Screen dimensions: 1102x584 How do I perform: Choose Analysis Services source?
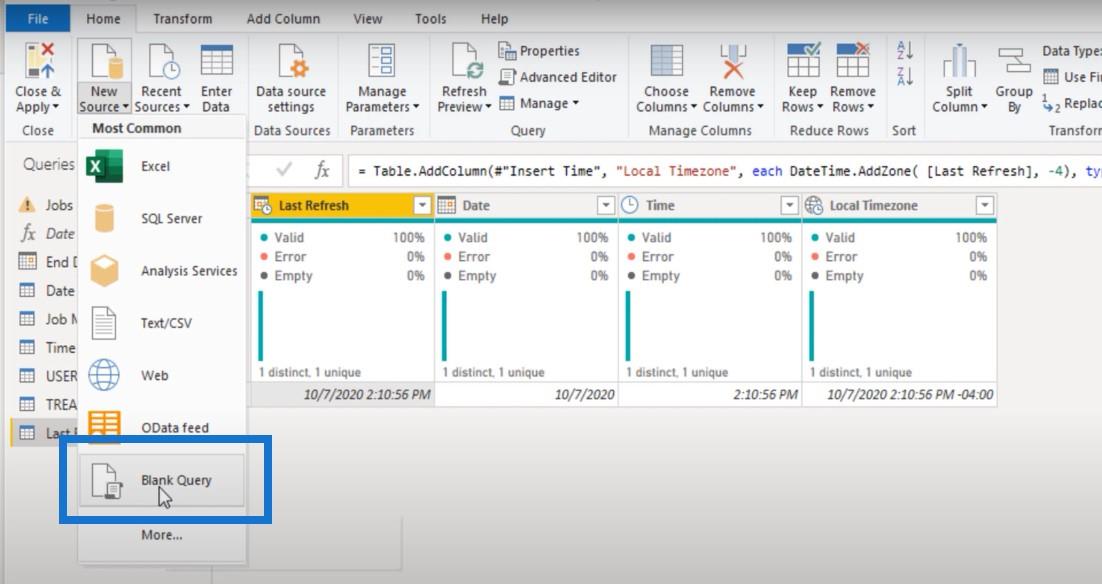pyautogui.click(x=162, y=271)
